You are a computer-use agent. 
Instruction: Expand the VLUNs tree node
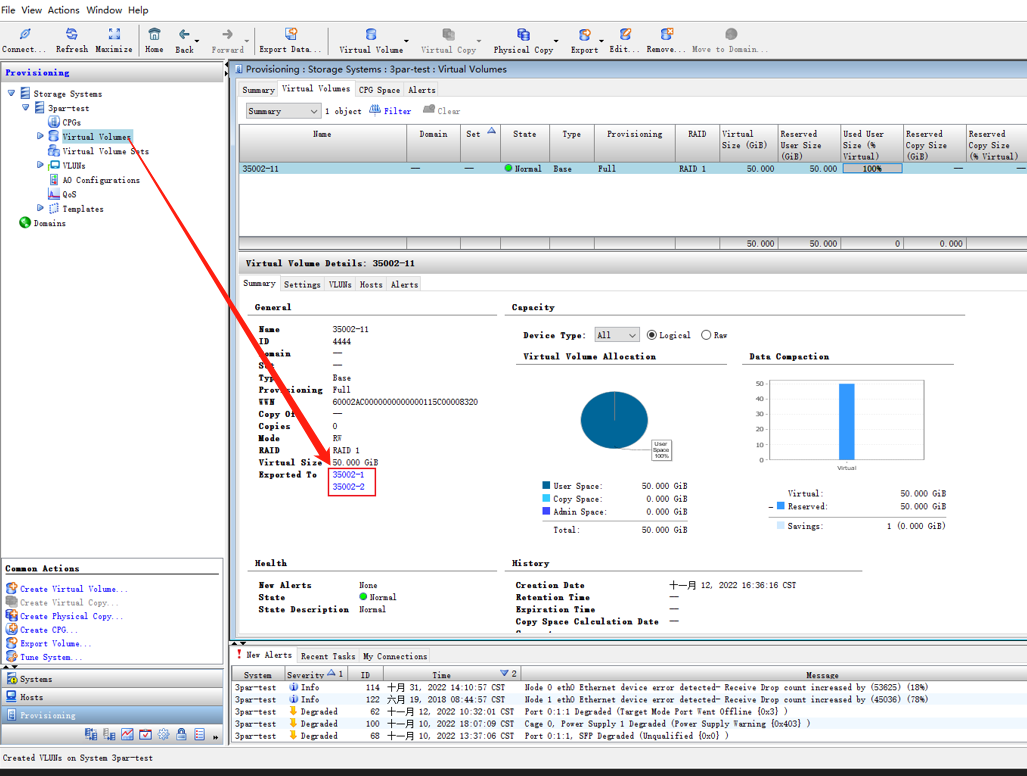click(40, 164)
